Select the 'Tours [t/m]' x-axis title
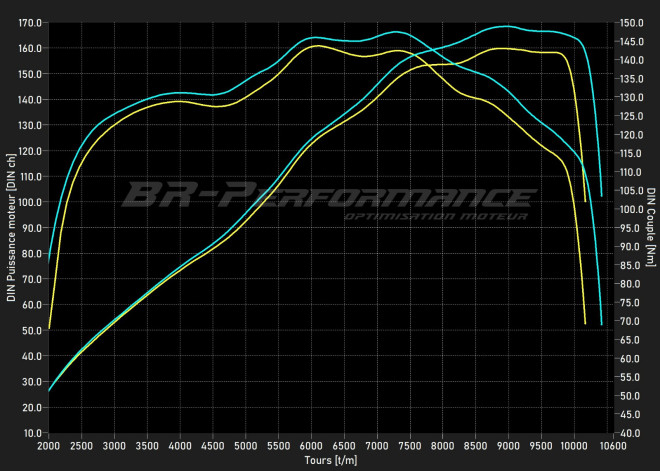 (x=330, y=461)
